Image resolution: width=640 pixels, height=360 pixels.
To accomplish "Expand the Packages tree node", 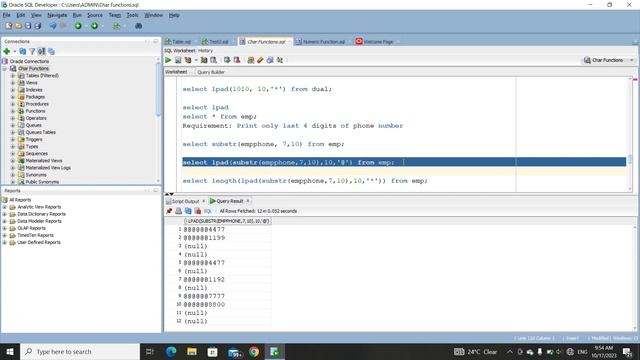I will click(13, 97).
